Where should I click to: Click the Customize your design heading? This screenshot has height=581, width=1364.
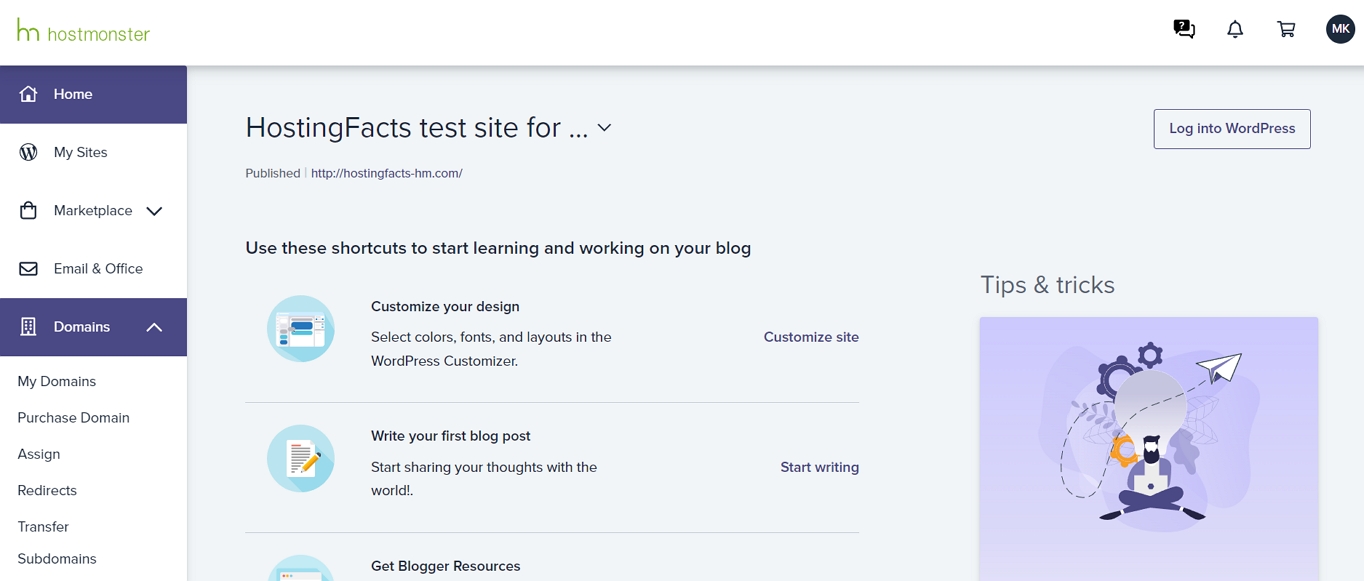[445, 307]
